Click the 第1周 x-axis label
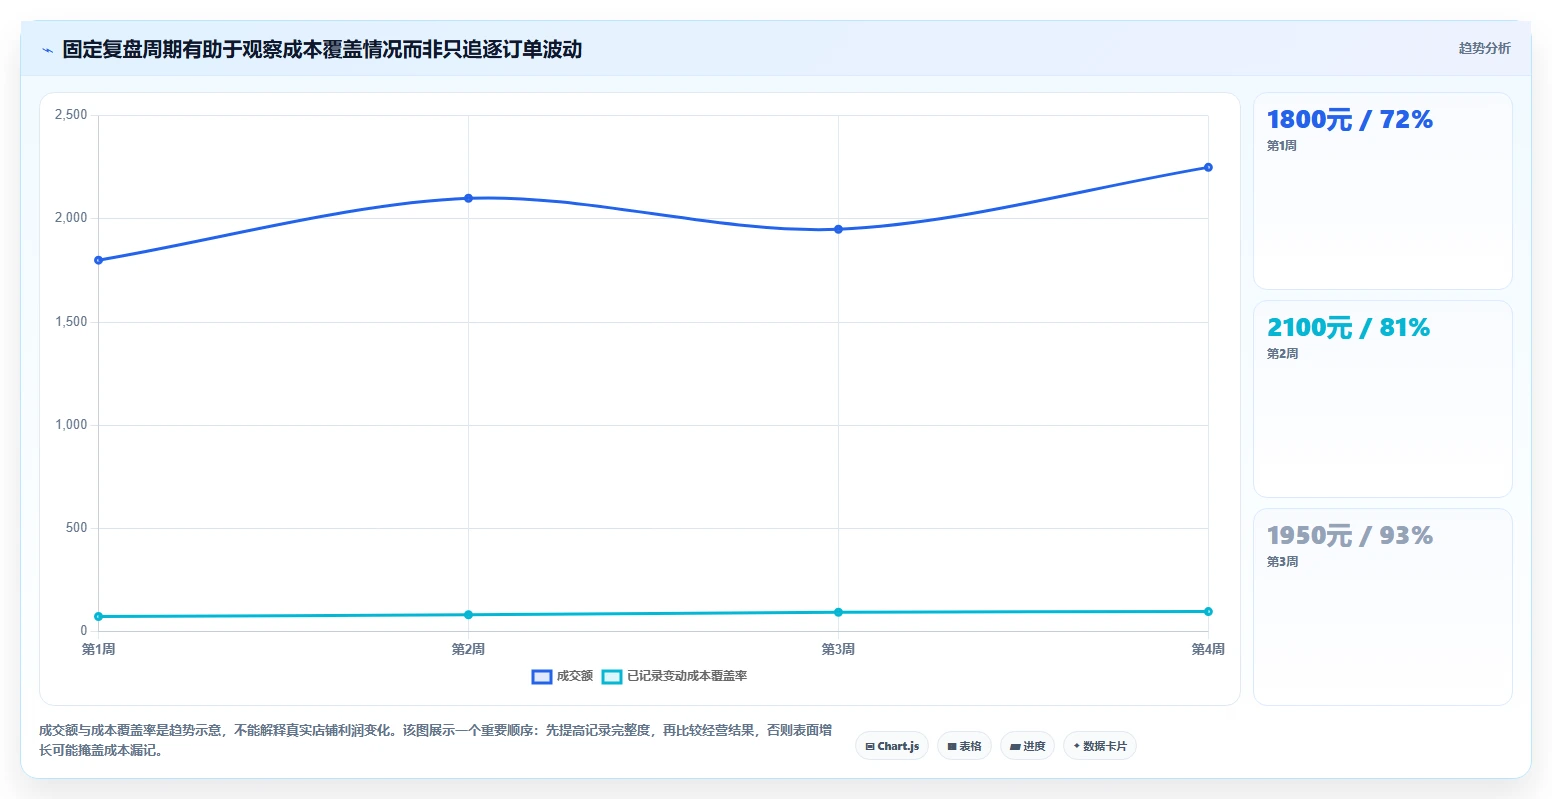The width and height of the screenshot is (1552, 799). 98,650
